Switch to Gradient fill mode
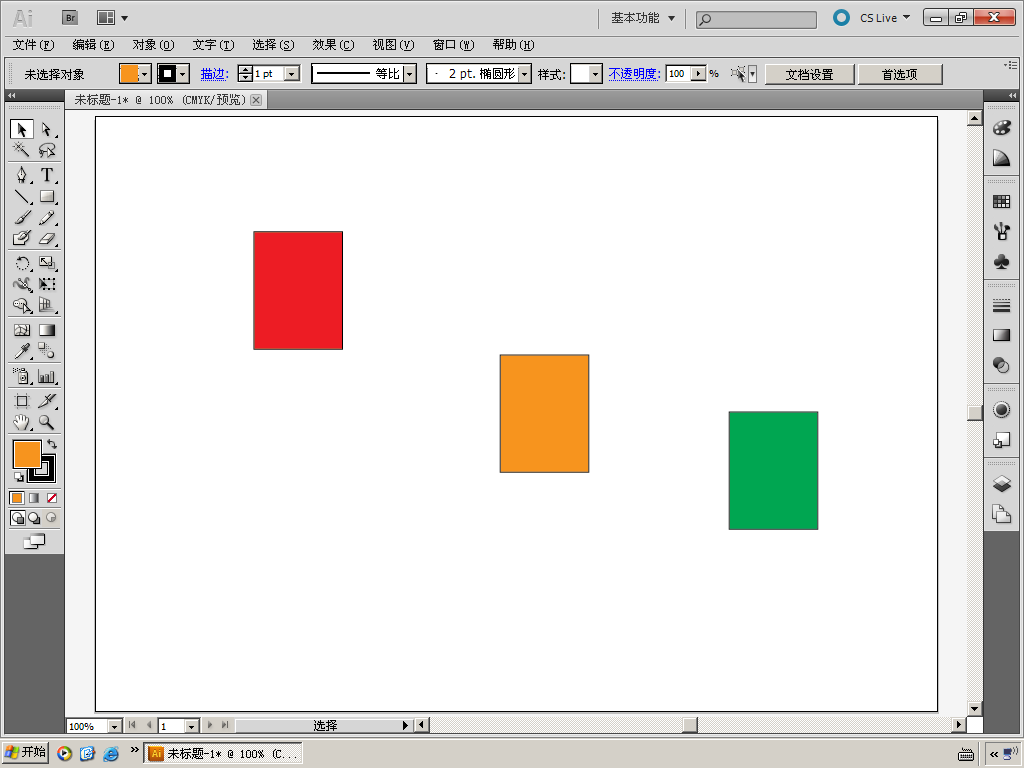The width and height of the screenshot is (1024, 768). (34, 498)
